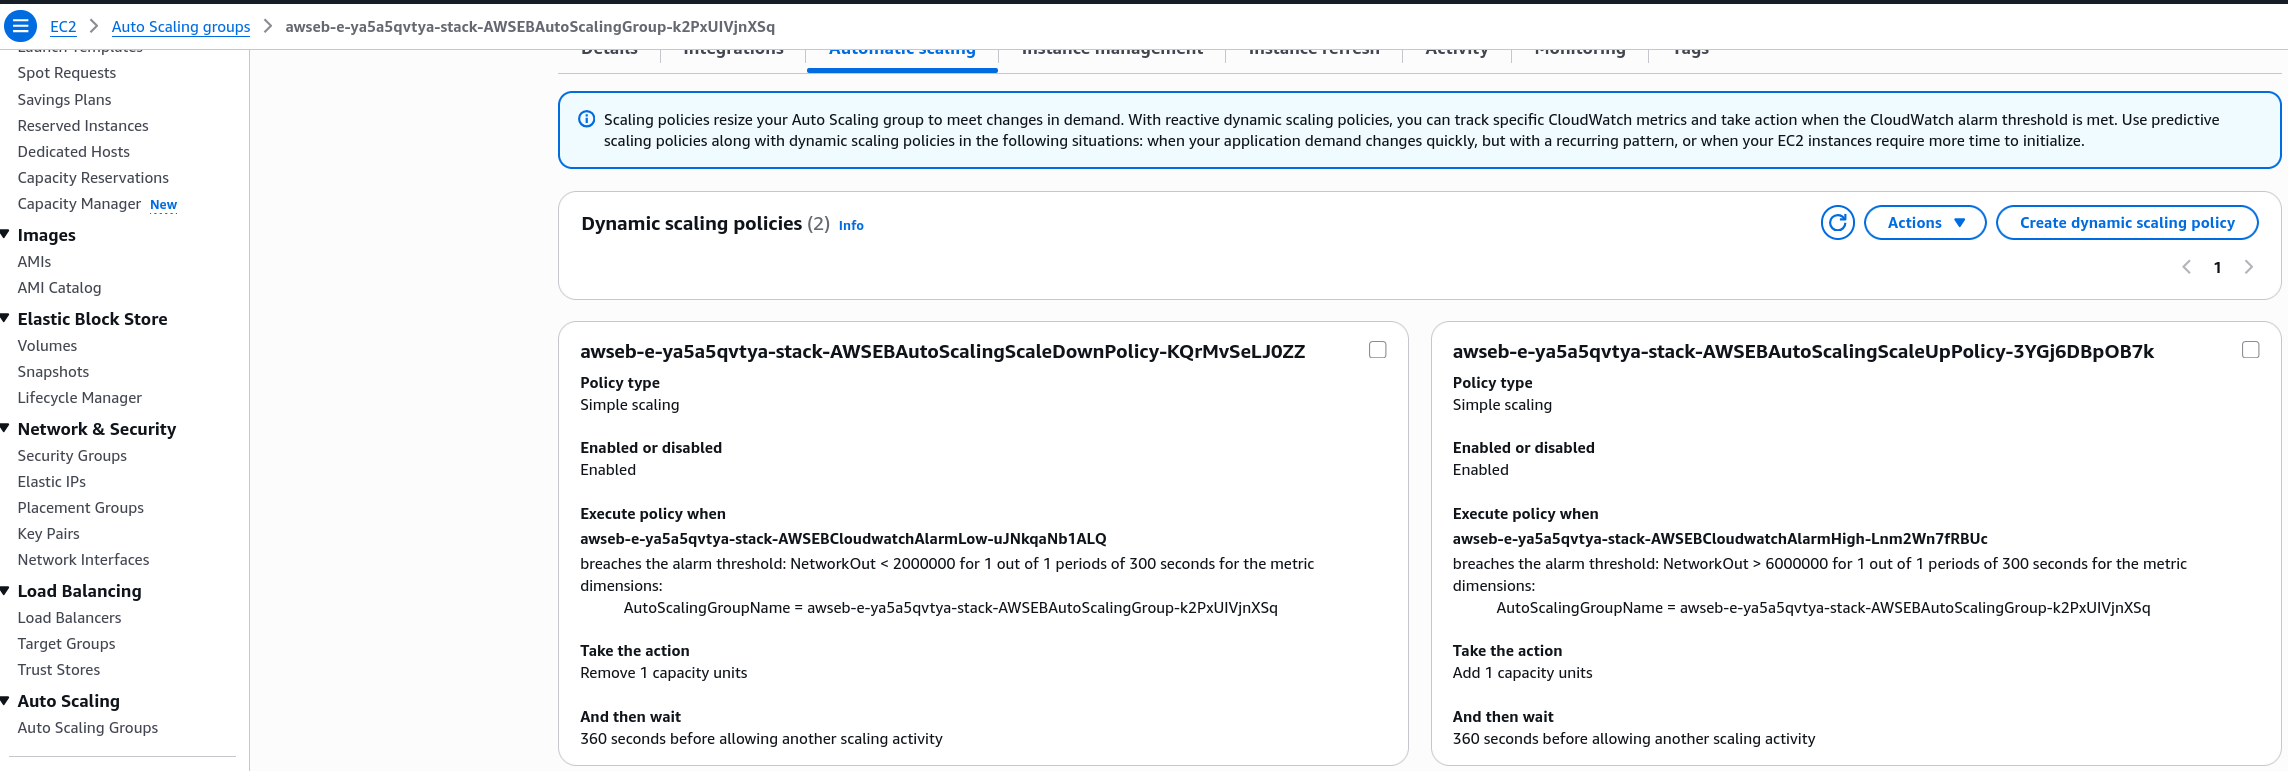Screen dimensions: 2288x771
Task: Create a dynamic scaling policy
Action: (2127, 223)
